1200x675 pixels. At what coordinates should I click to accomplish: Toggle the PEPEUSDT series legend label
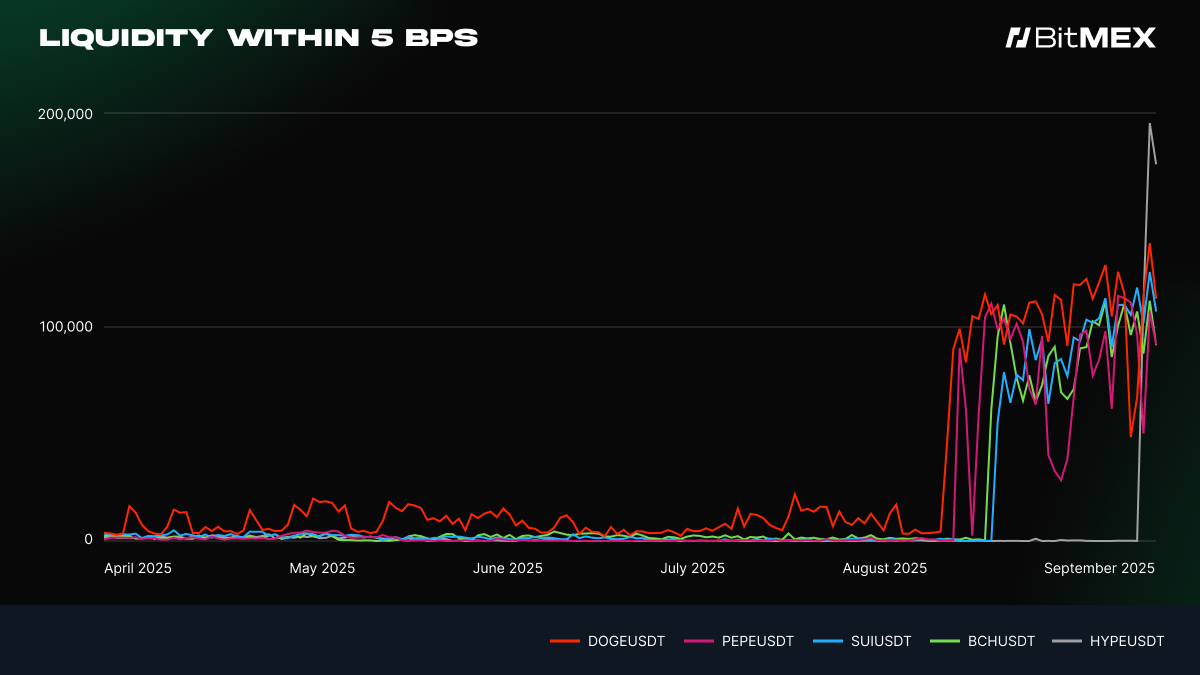[757, 641]
